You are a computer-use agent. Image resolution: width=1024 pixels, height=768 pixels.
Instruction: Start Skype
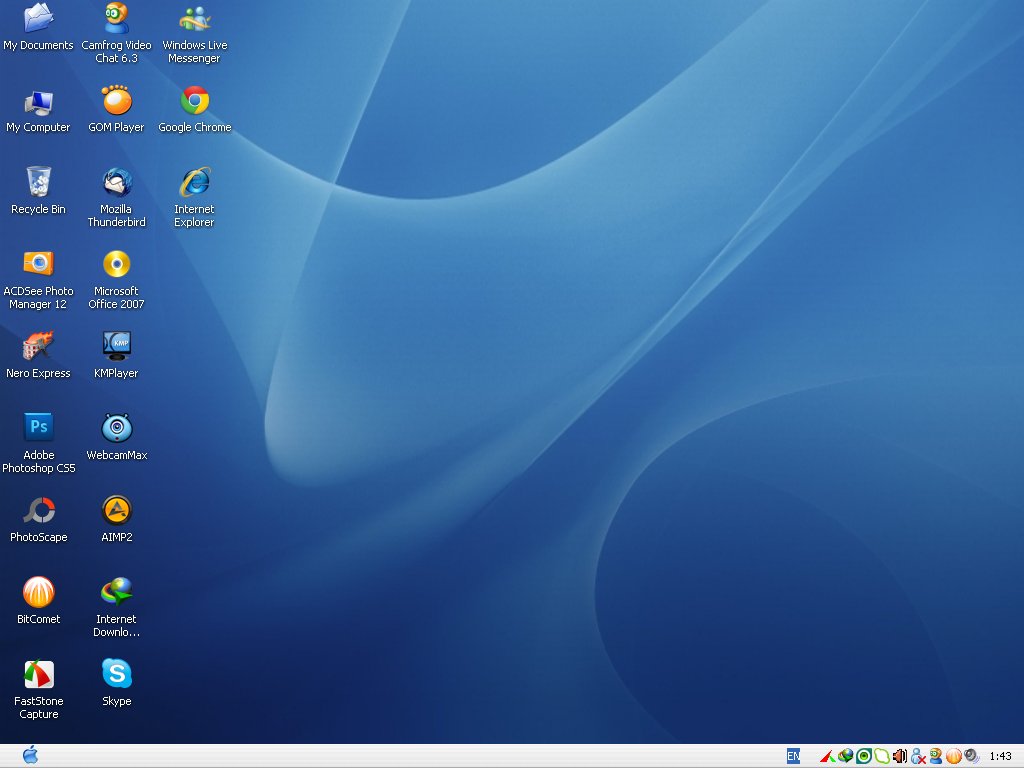click(x=116, y=672)
